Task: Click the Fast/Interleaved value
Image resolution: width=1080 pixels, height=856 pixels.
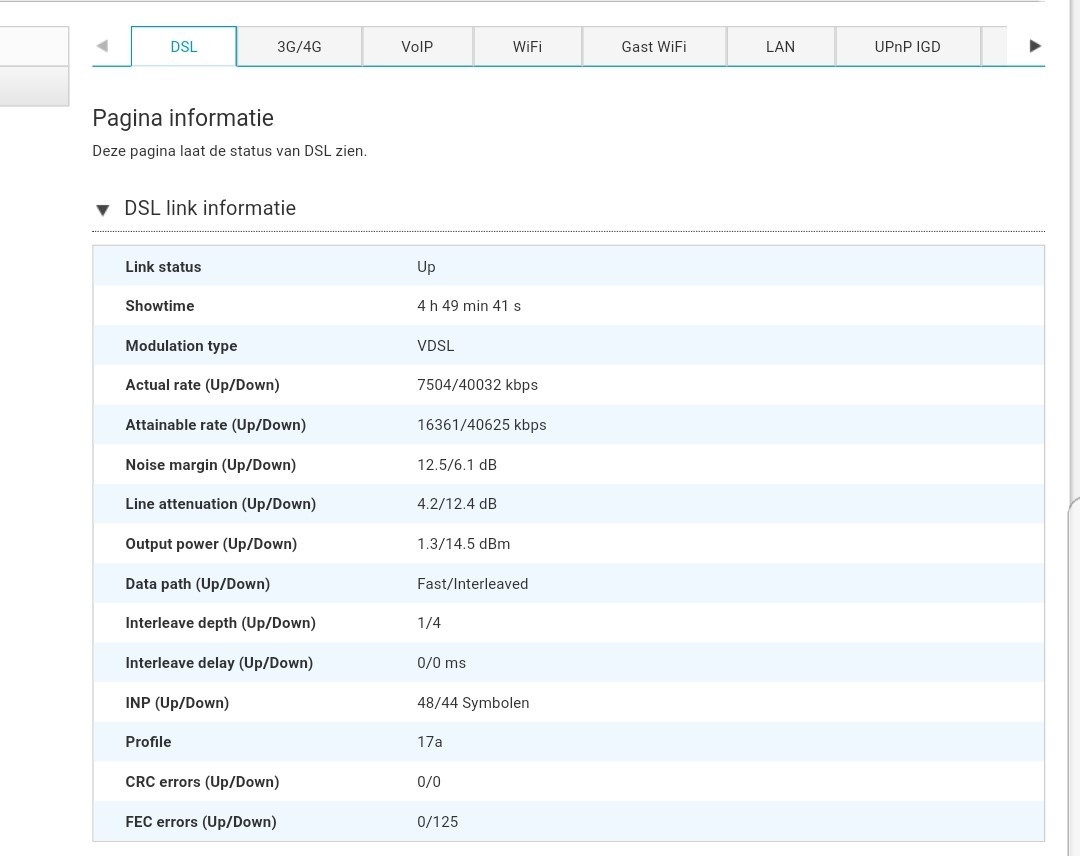Action: tap(472, 584)
